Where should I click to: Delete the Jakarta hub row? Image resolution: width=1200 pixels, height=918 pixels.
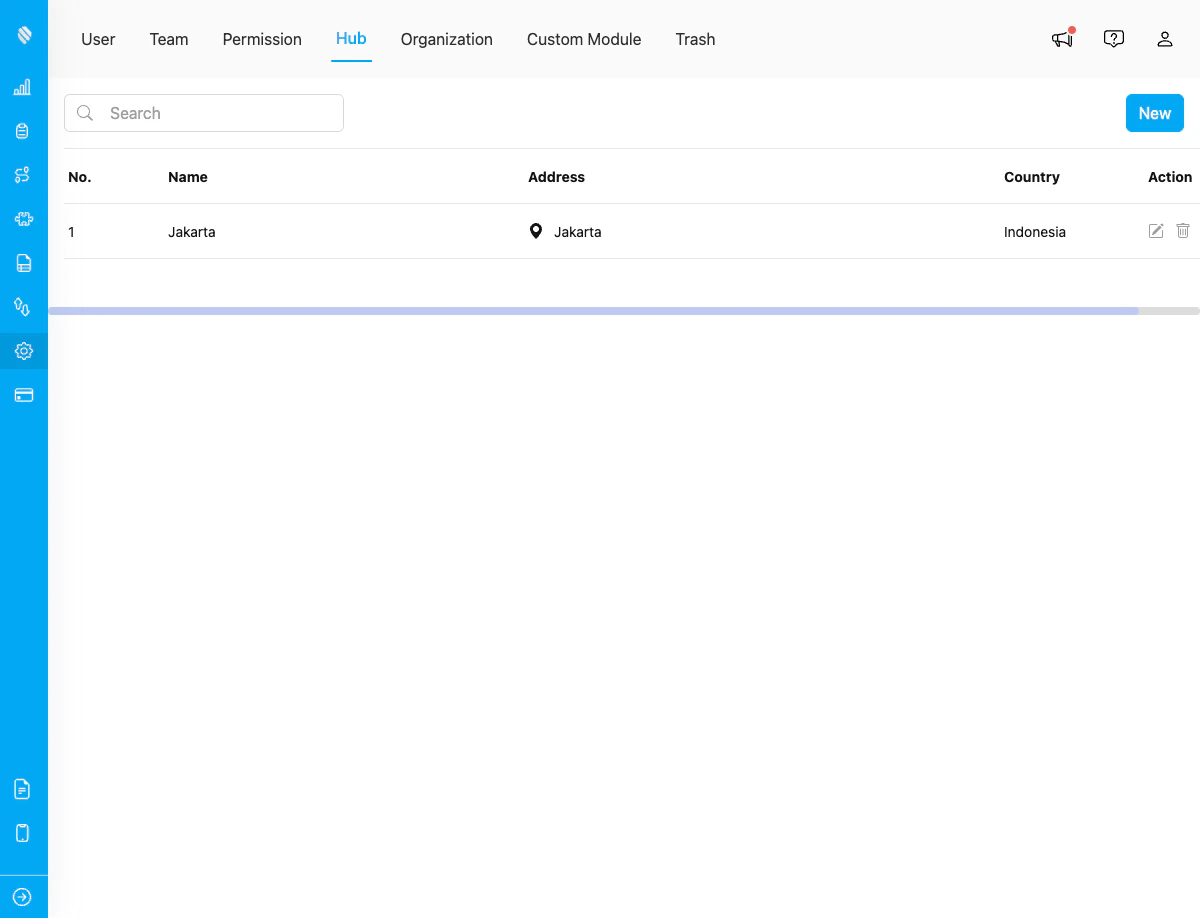point(1183,231)
